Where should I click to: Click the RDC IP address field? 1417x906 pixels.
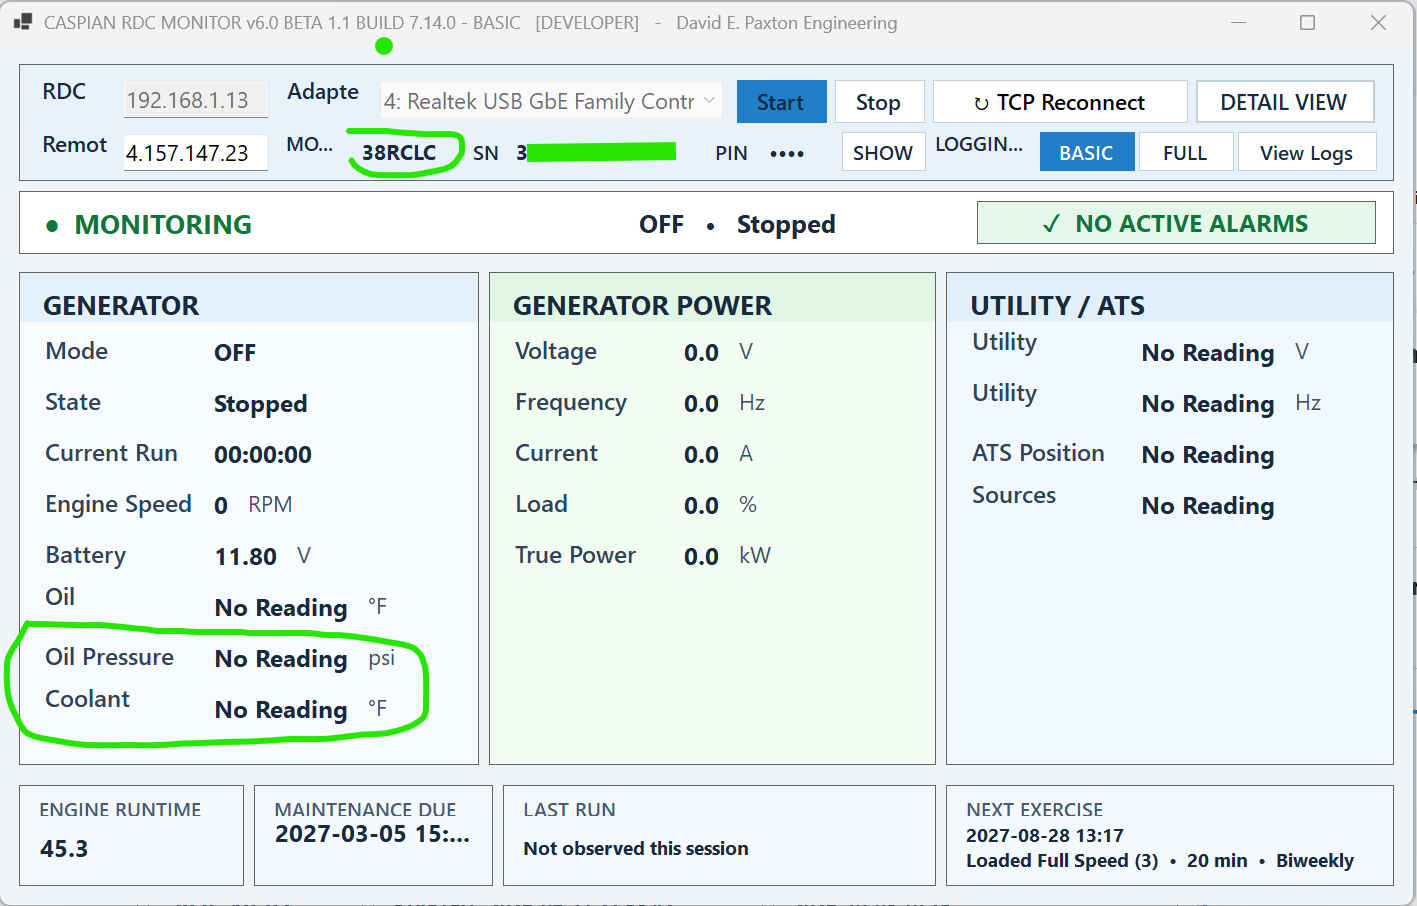tap(195, 100)
